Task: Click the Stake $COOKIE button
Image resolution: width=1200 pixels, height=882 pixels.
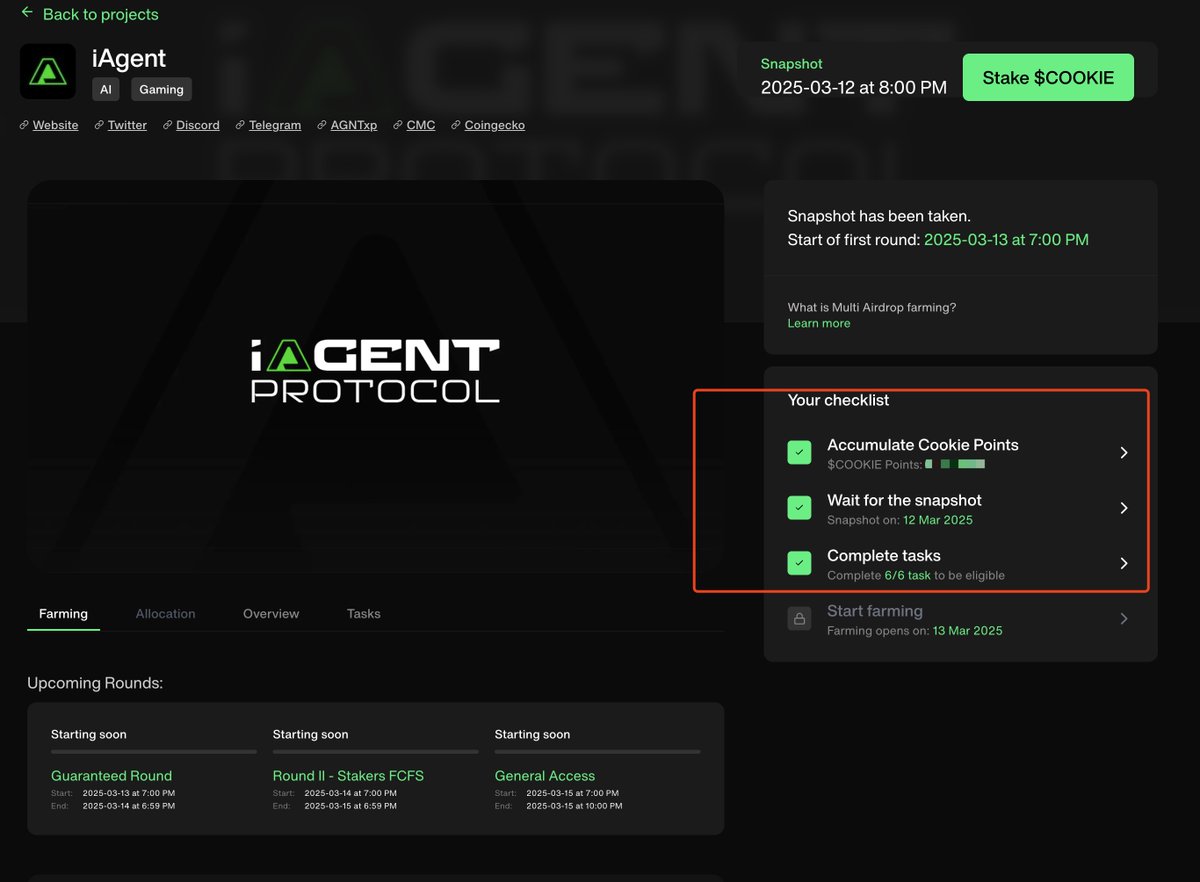Action: point(1048,77)
